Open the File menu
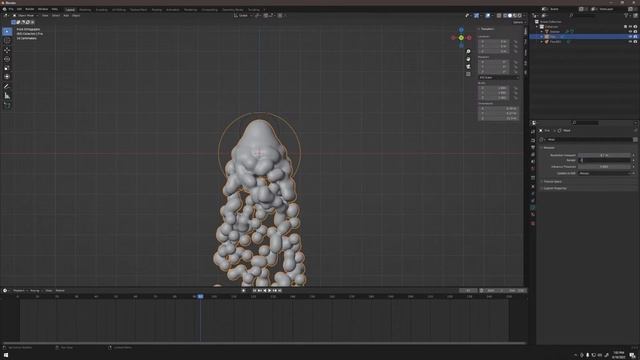Screen dimensions: 640x360 pyautogui.click(x=11, y=9)
